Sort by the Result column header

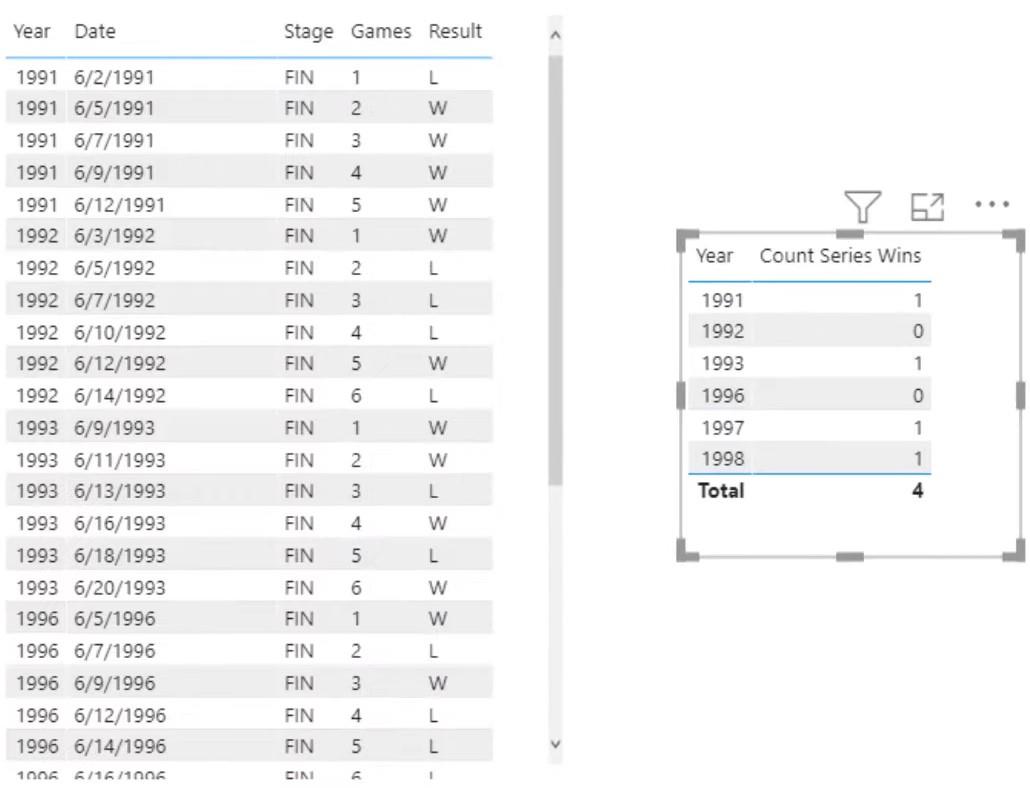(455, 31)
